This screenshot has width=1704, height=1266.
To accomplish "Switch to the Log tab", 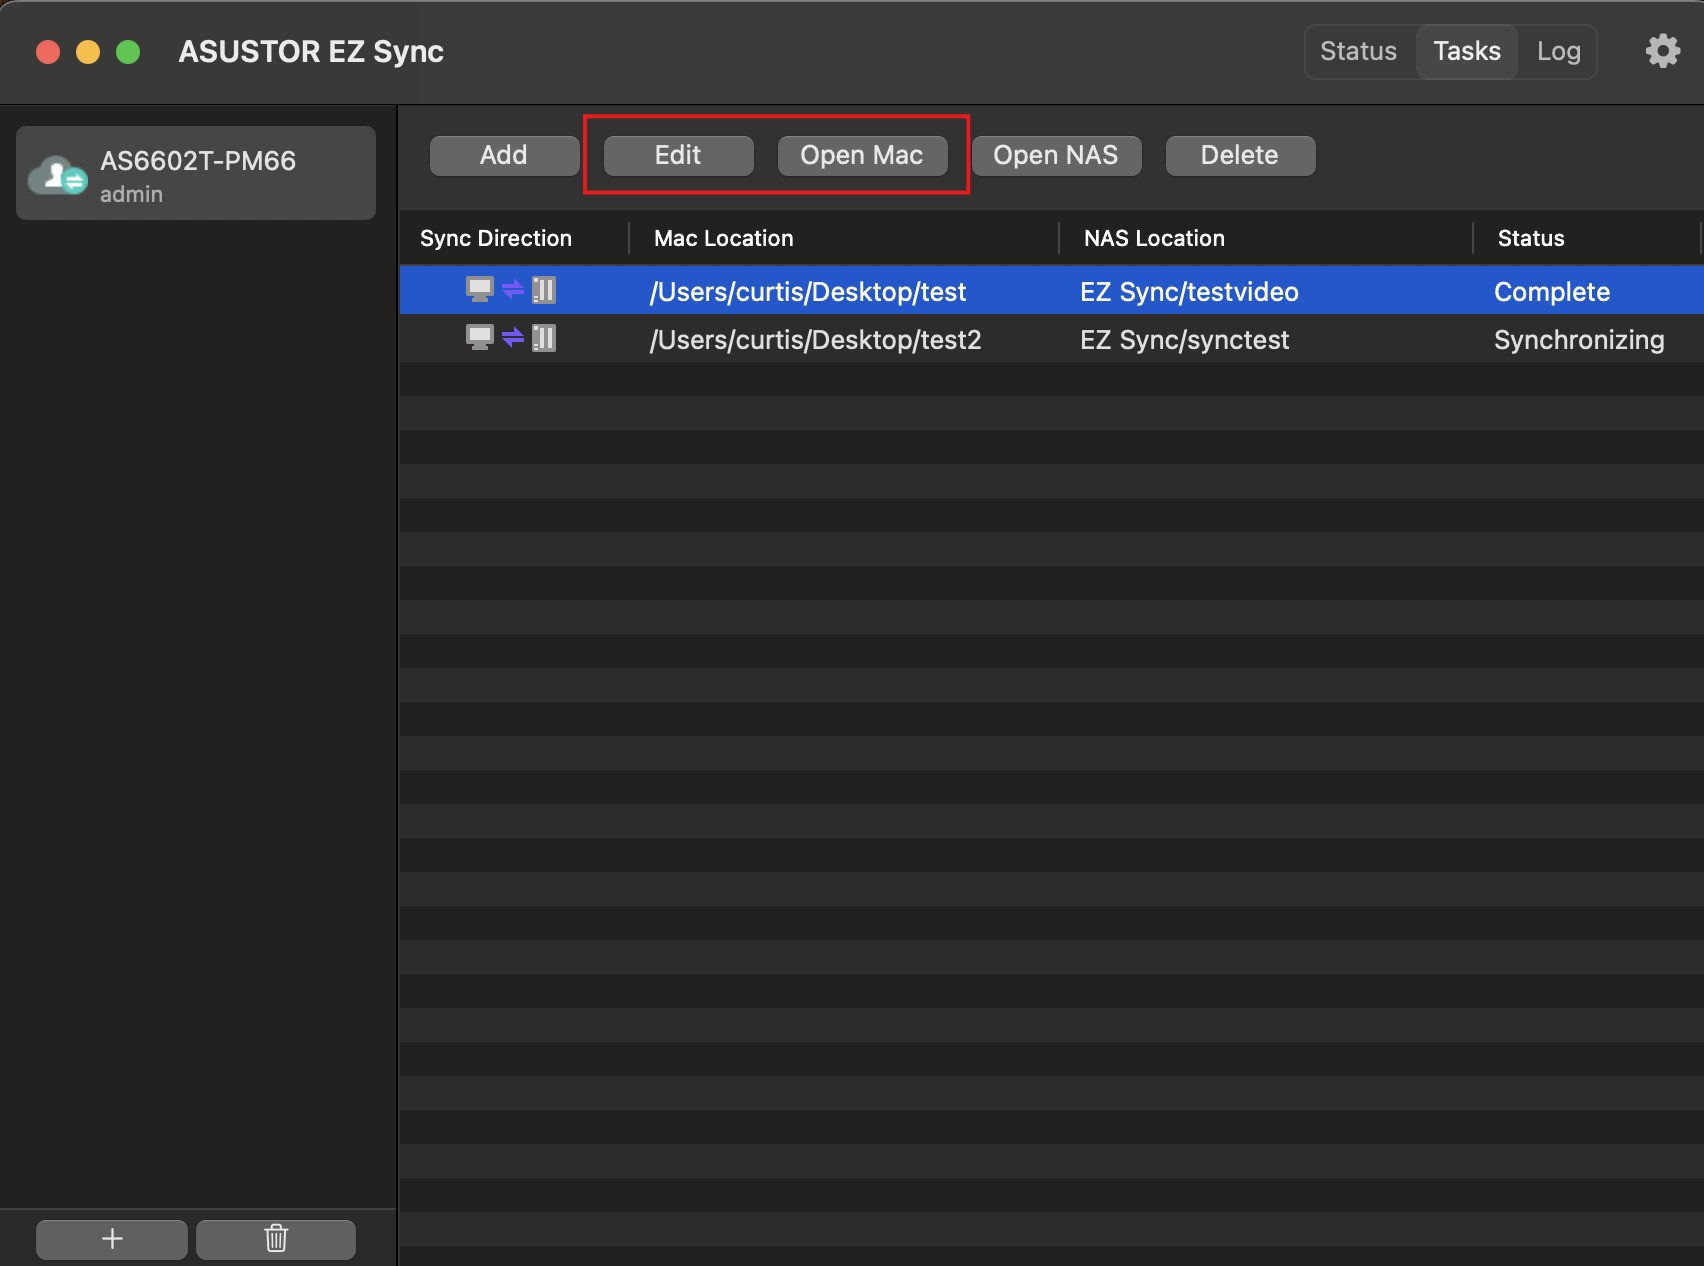I will [1558, 51].
